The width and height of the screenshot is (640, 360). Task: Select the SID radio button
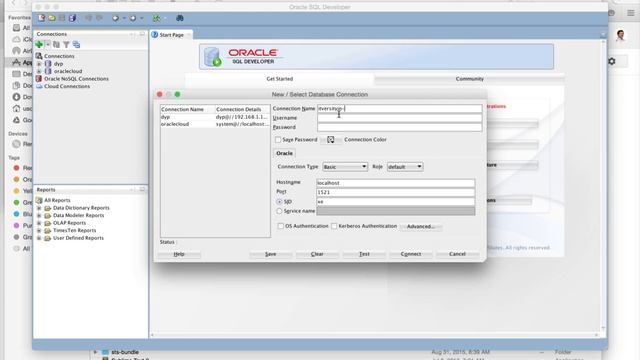(279, 202)
